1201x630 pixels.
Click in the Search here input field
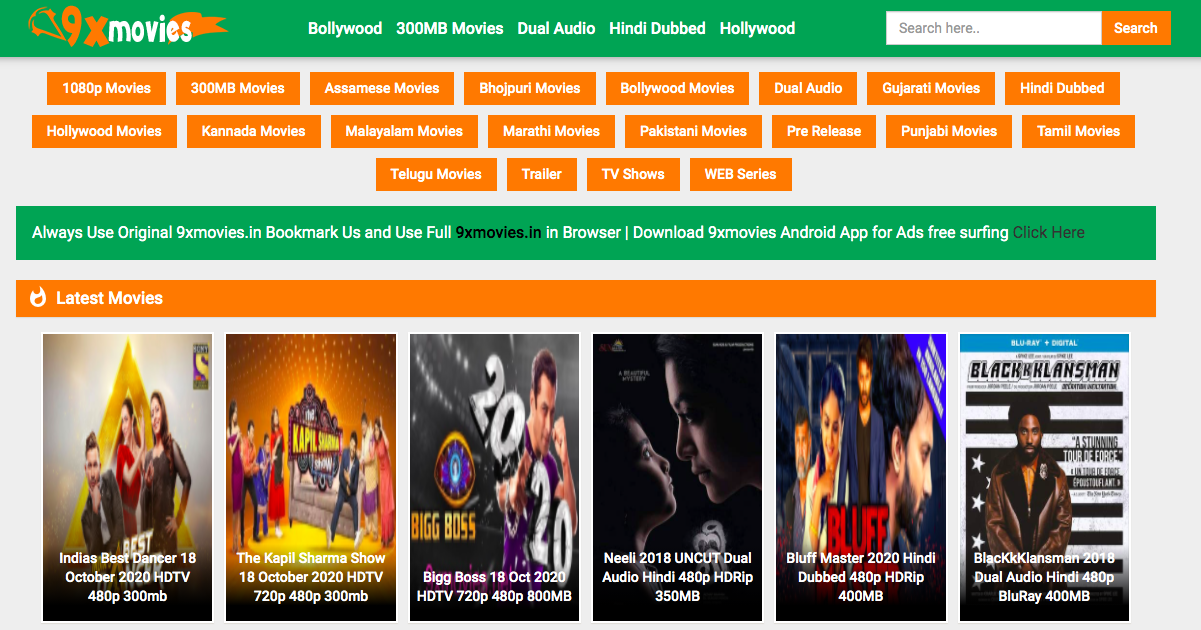pos(993,28)
